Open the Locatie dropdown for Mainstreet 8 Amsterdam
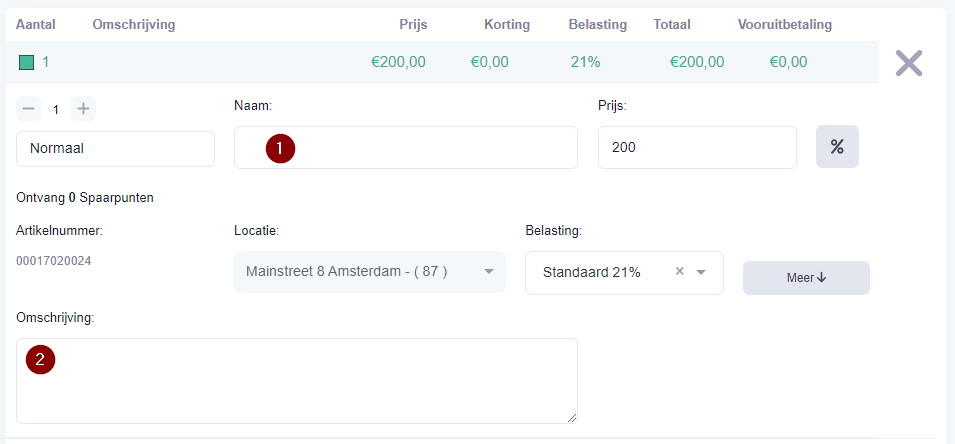This screenshot has width=955, height=444. [x=370, y=272]
